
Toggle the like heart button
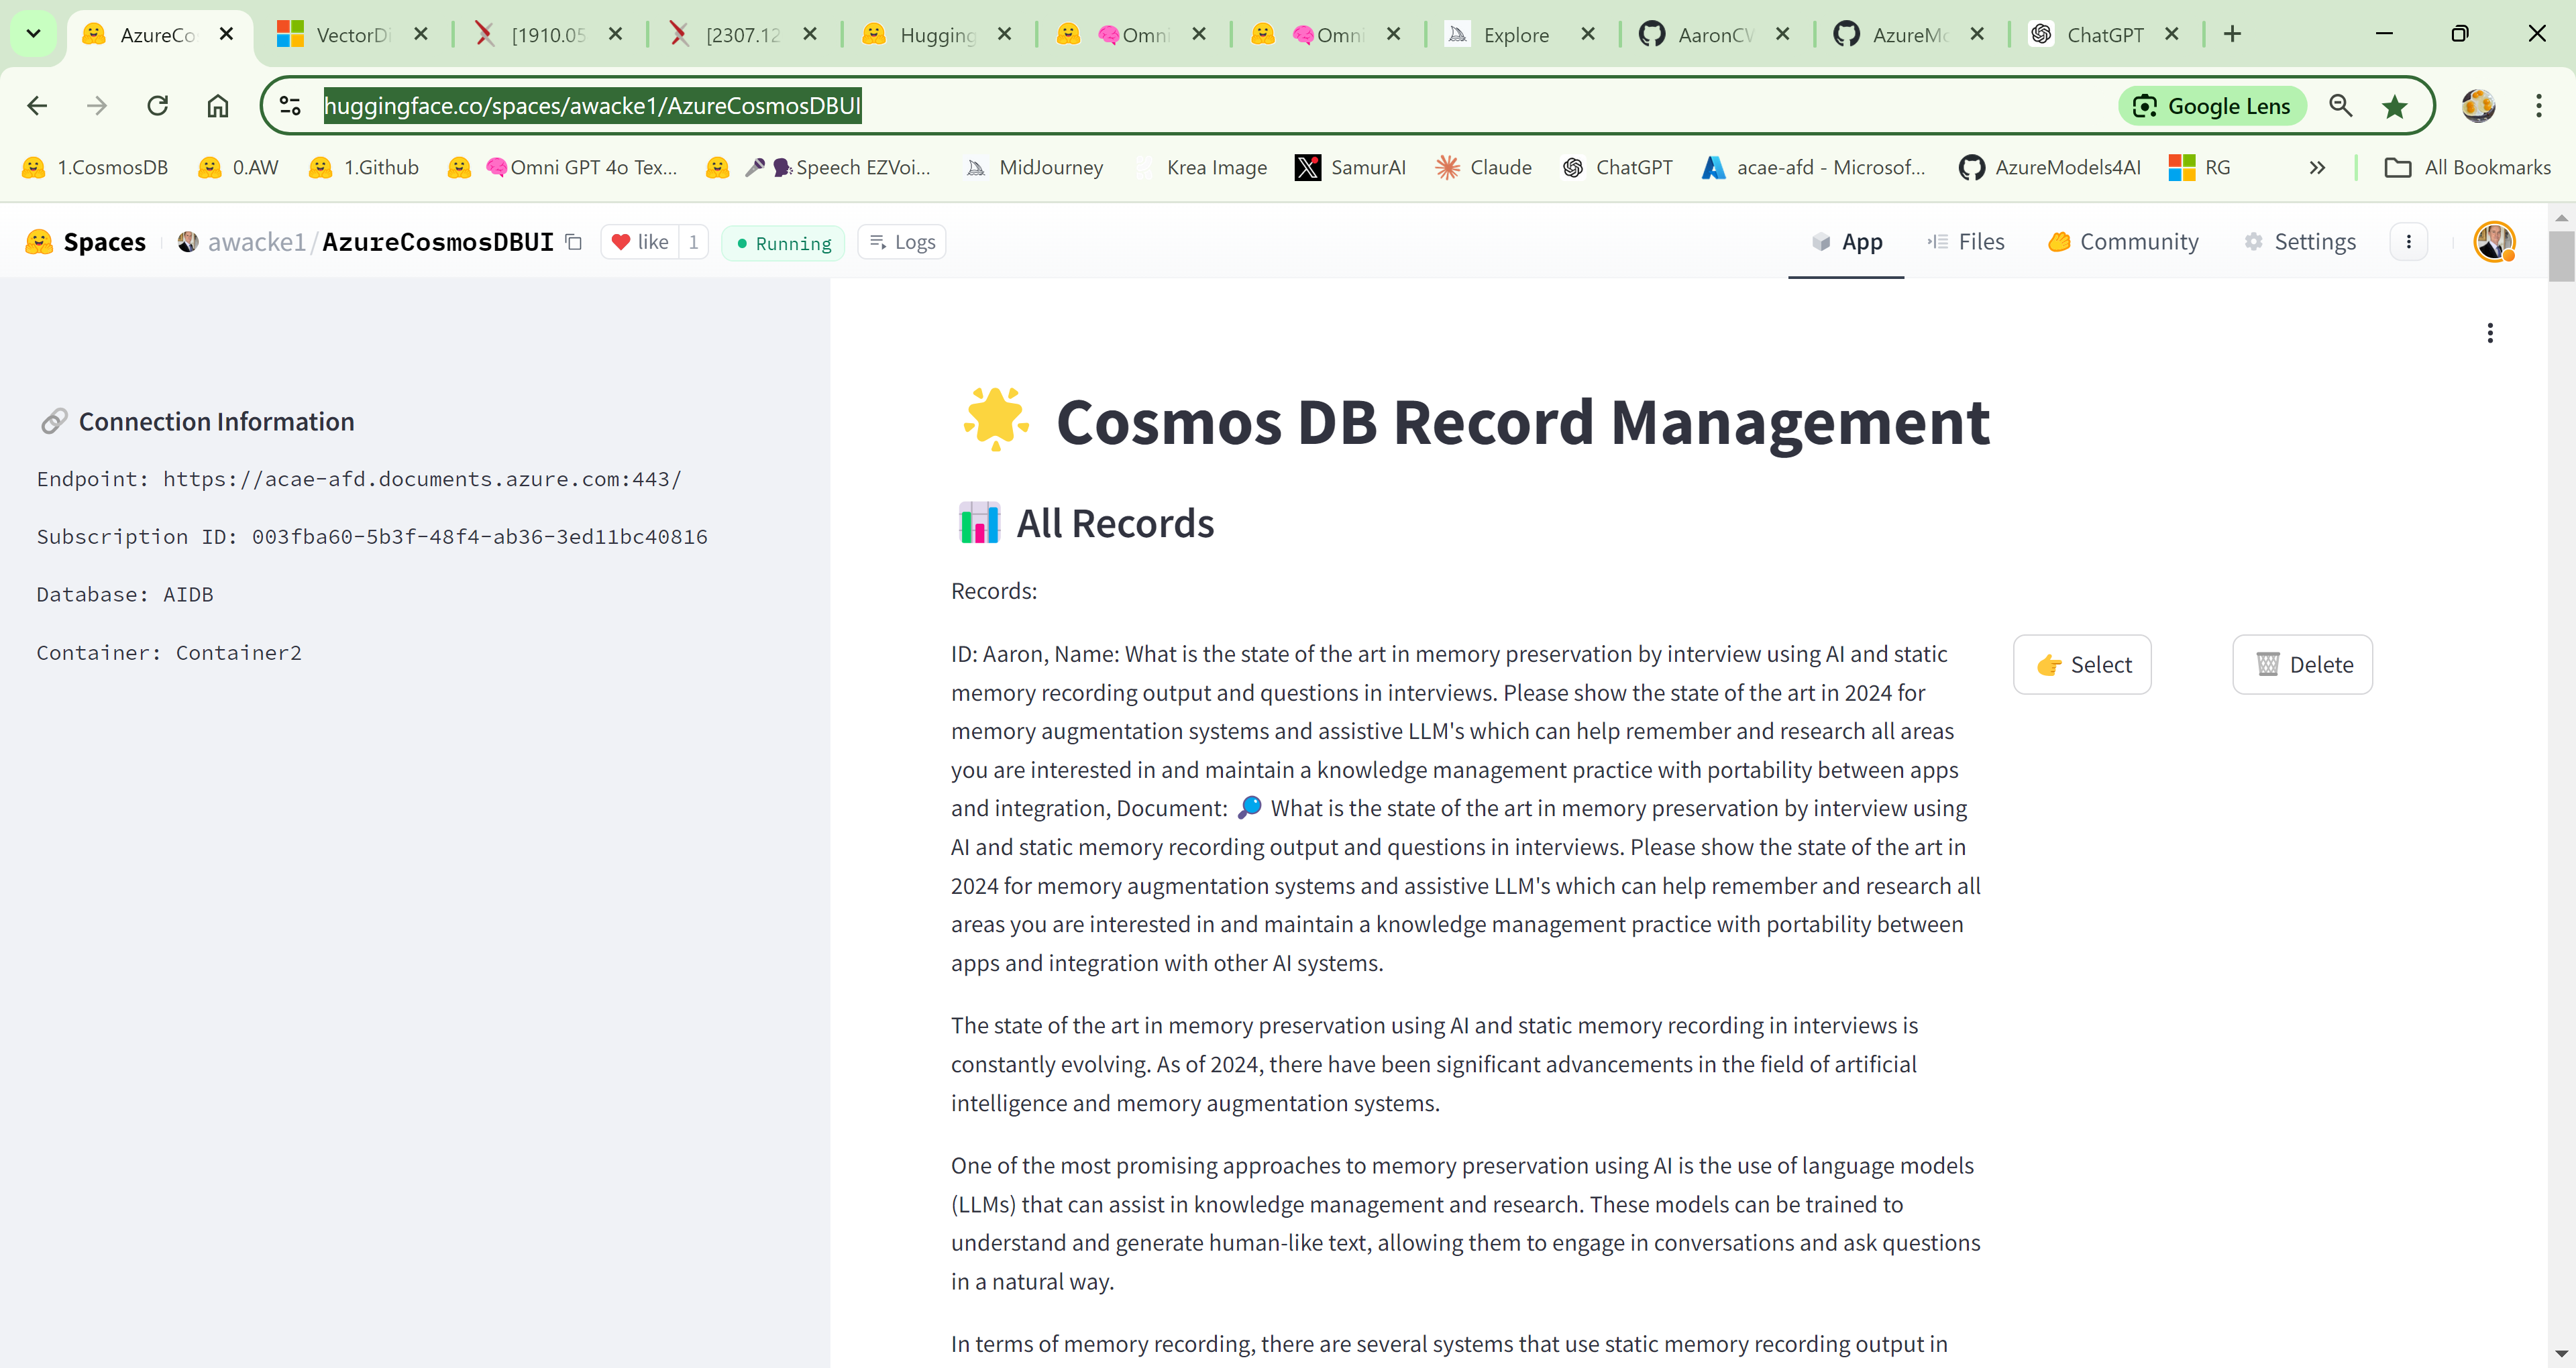tap(640, 242)
